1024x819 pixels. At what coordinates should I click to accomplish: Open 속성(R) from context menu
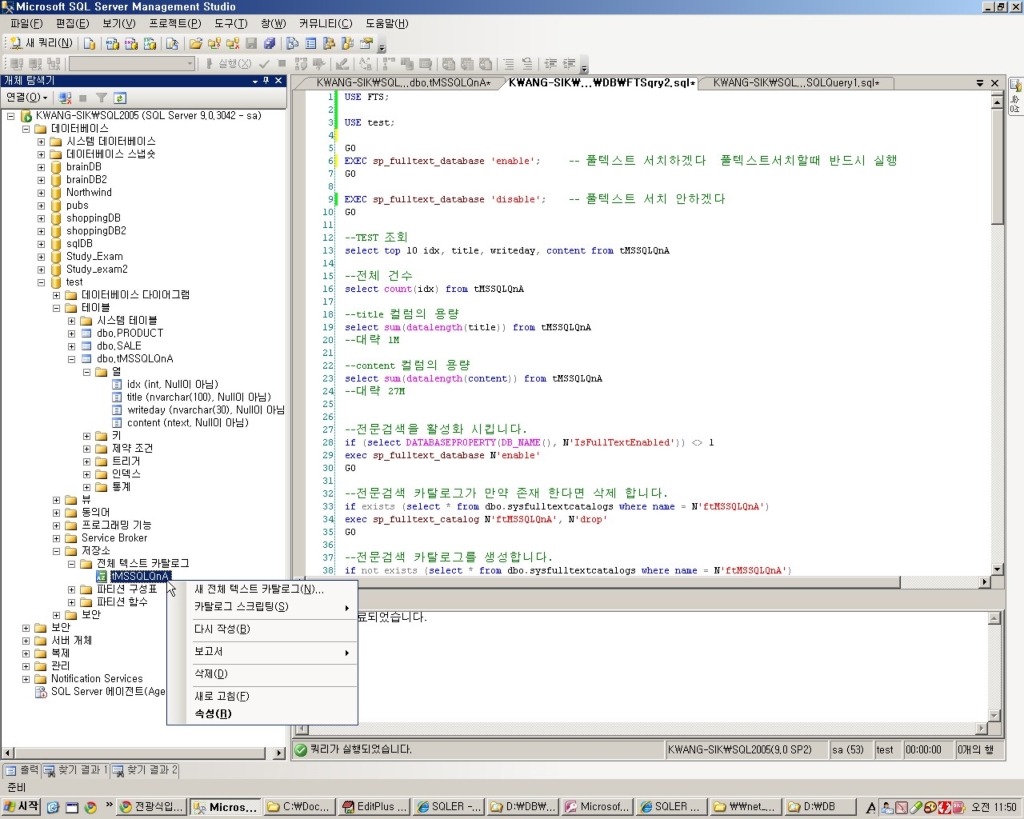click(261, 714)
